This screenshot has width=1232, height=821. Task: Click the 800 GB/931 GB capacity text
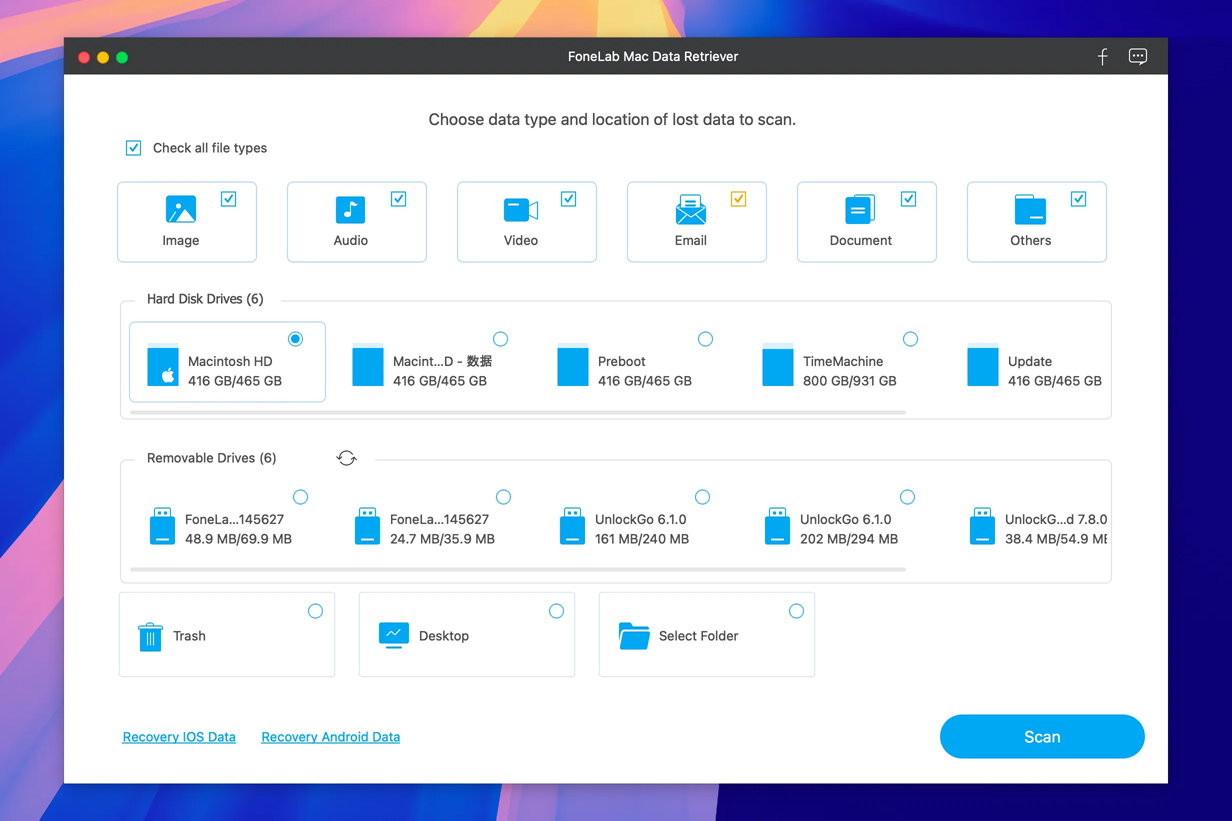point(850,381)
